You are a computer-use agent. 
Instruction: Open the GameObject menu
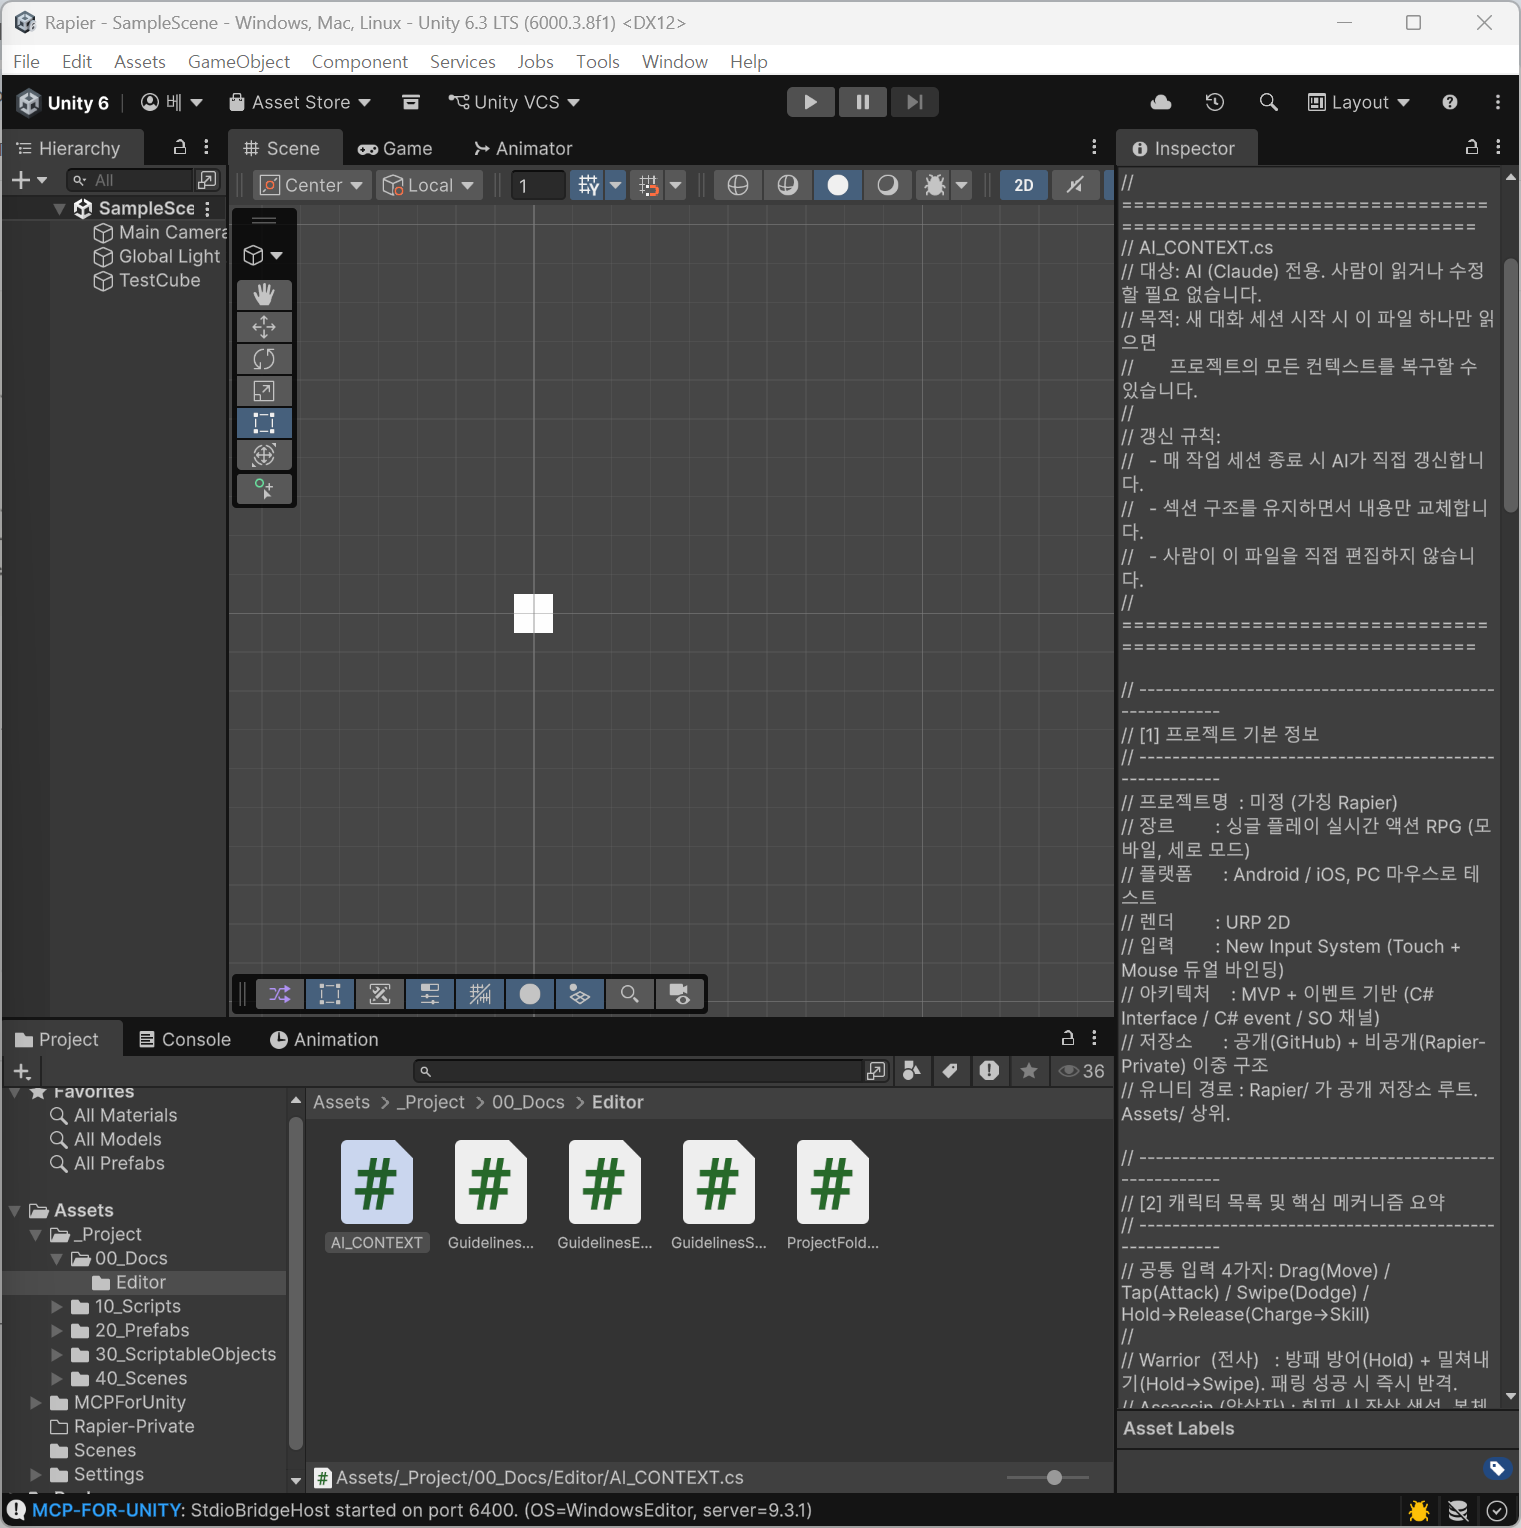click(x=239, y=62)
